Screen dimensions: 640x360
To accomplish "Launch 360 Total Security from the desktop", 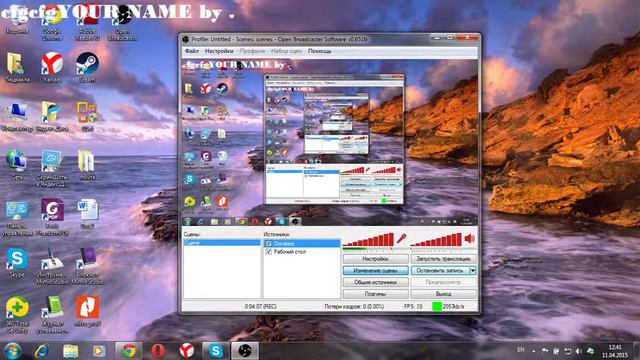I will pos(17,315).
